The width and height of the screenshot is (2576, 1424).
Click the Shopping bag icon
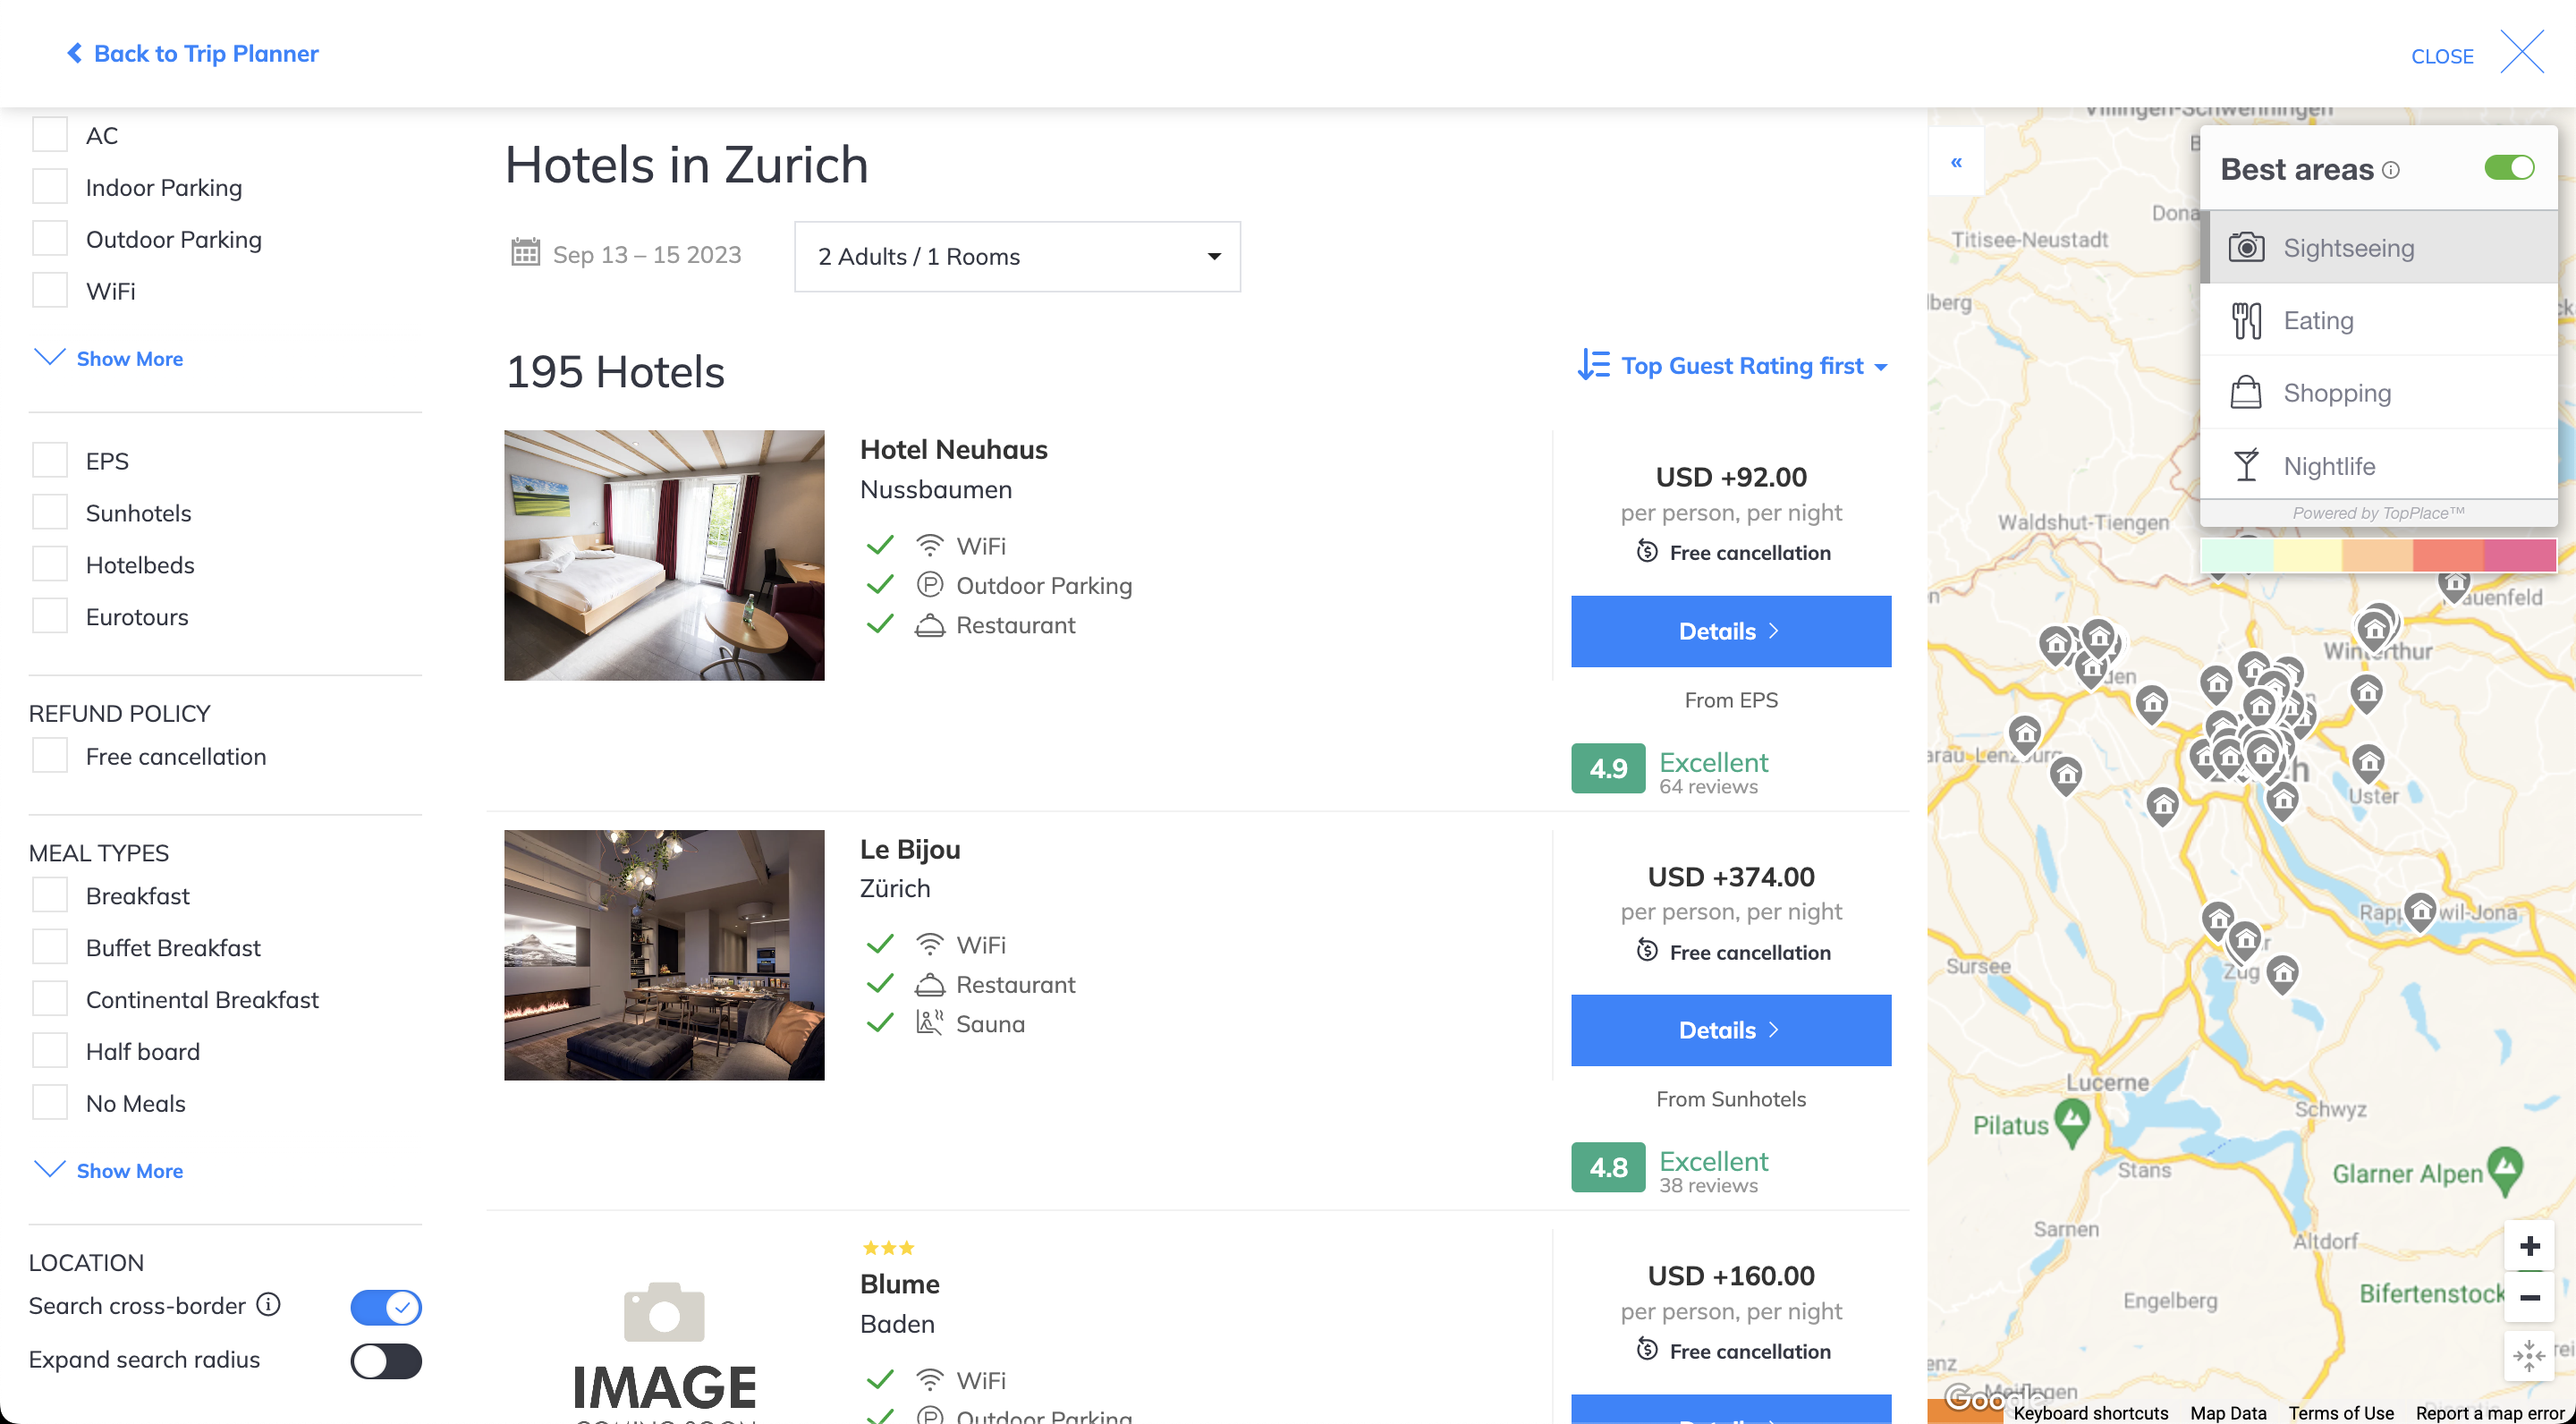click(x=2246, y=392)
